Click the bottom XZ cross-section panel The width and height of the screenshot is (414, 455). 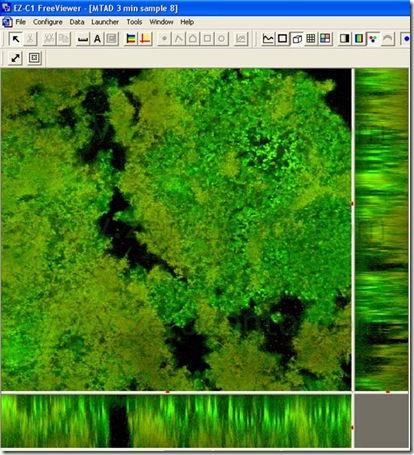click(176, 421)
